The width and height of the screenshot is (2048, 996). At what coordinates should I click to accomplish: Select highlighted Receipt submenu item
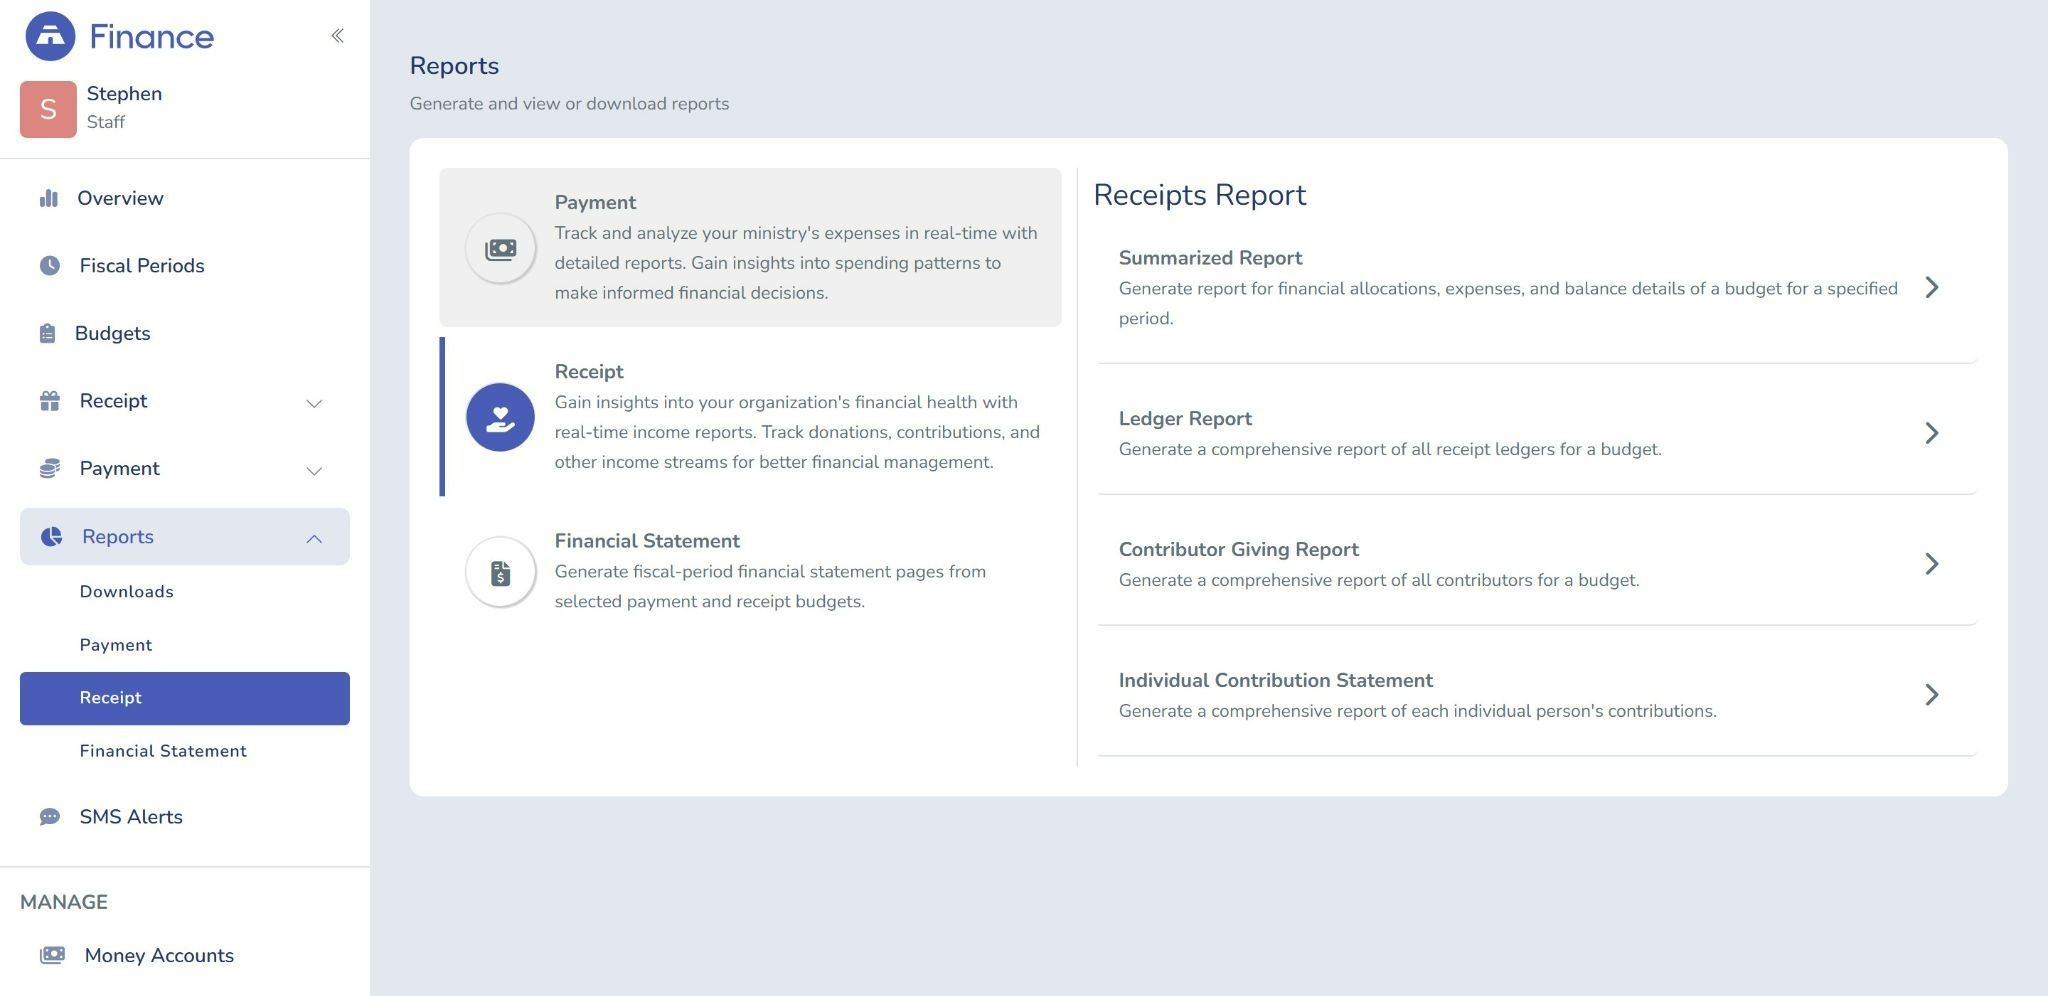185,698
